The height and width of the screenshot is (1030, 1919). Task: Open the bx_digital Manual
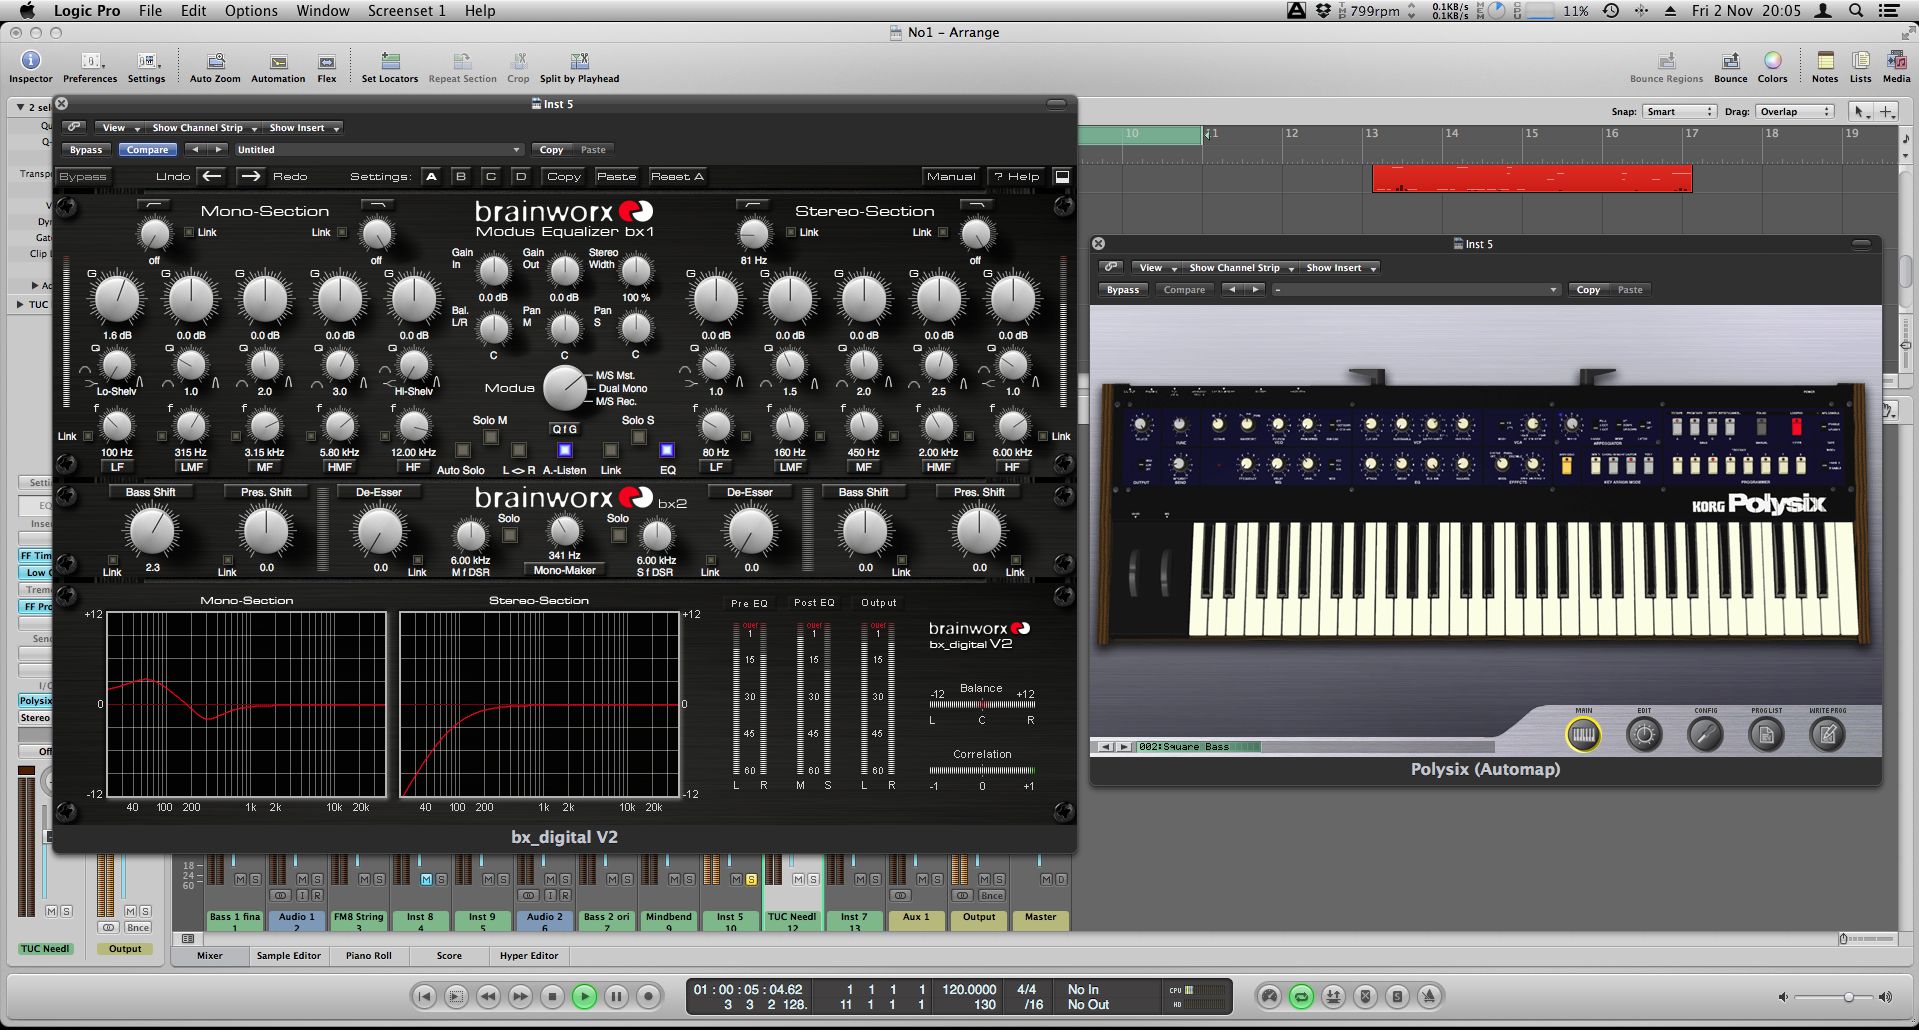950,176
